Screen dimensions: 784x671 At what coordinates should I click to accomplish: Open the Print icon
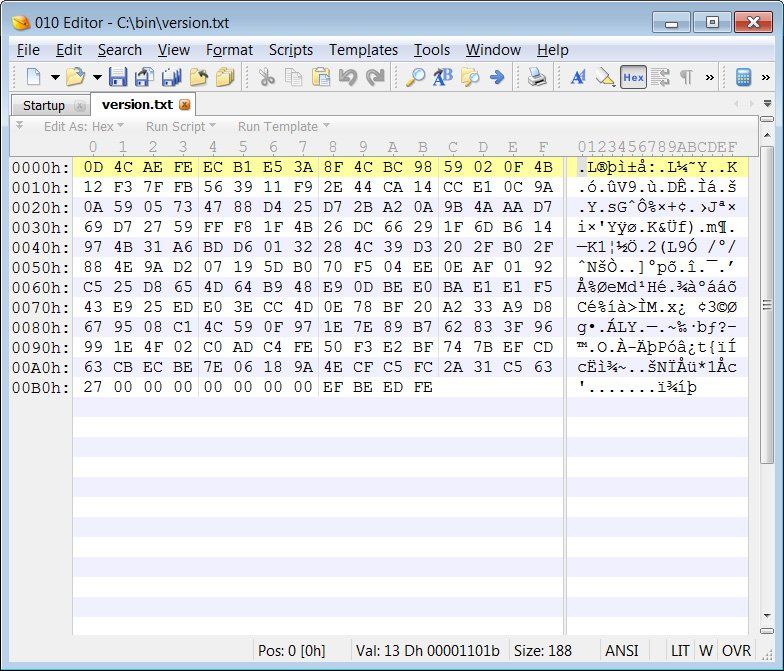point(537,78)
